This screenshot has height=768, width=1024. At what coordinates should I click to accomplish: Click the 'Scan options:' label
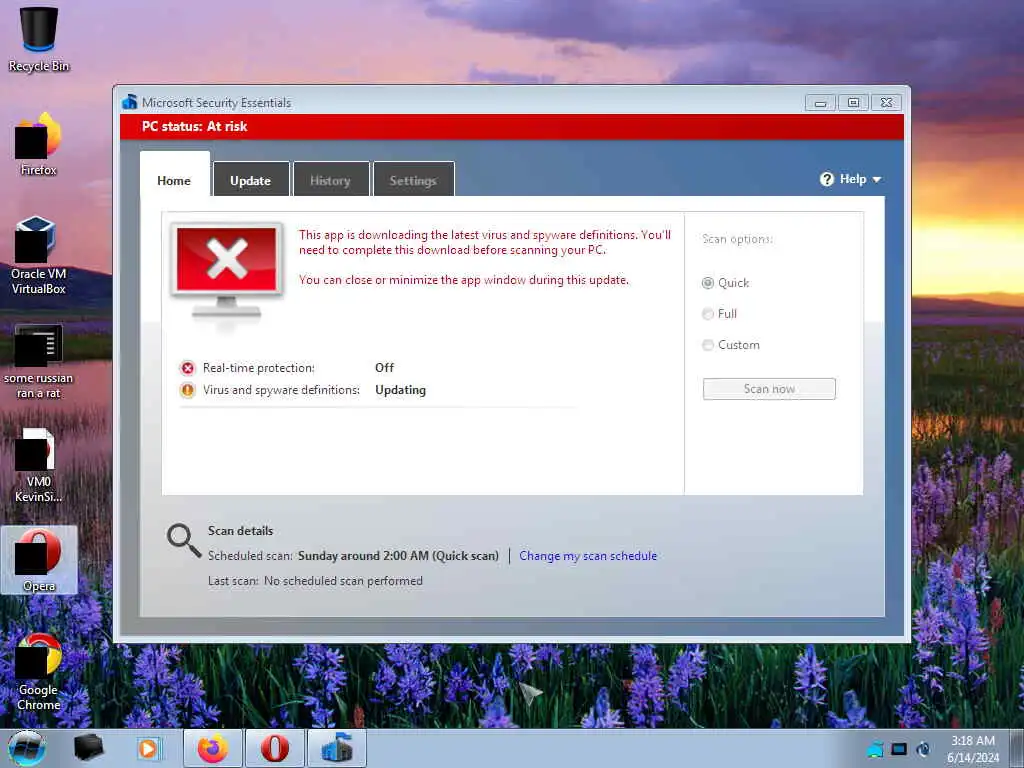pyautogui.click(x=737, y=239)
